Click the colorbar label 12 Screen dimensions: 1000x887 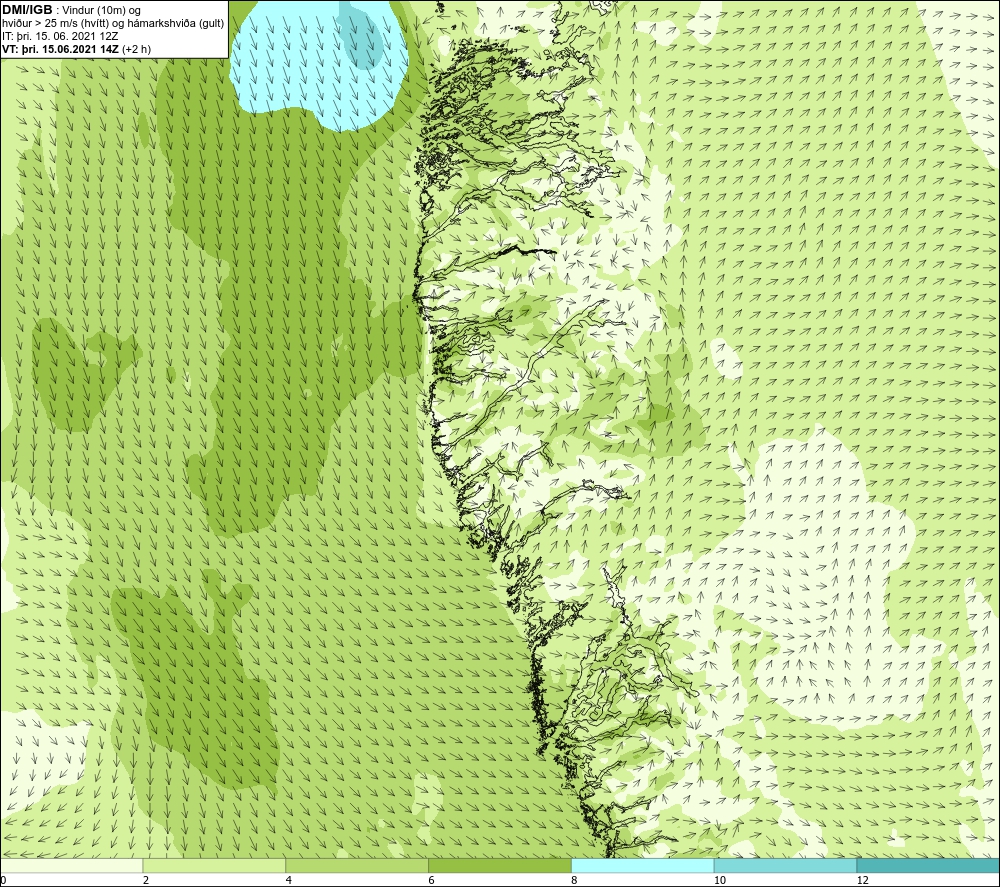coord(862,881)
